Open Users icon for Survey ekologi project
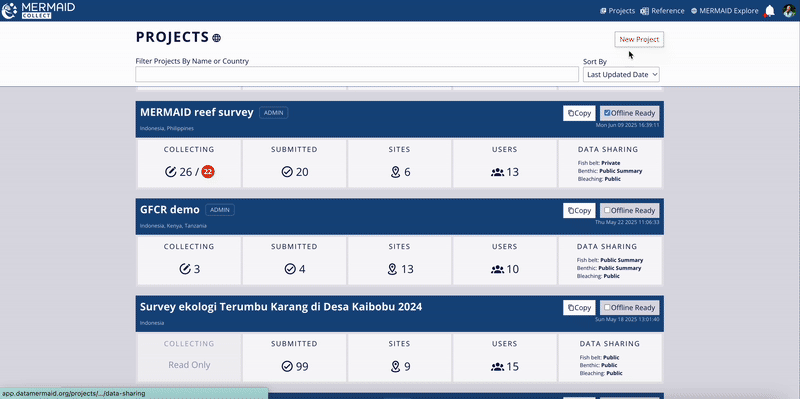This screenshot has width=800, height=399. (x=497, y=366)
